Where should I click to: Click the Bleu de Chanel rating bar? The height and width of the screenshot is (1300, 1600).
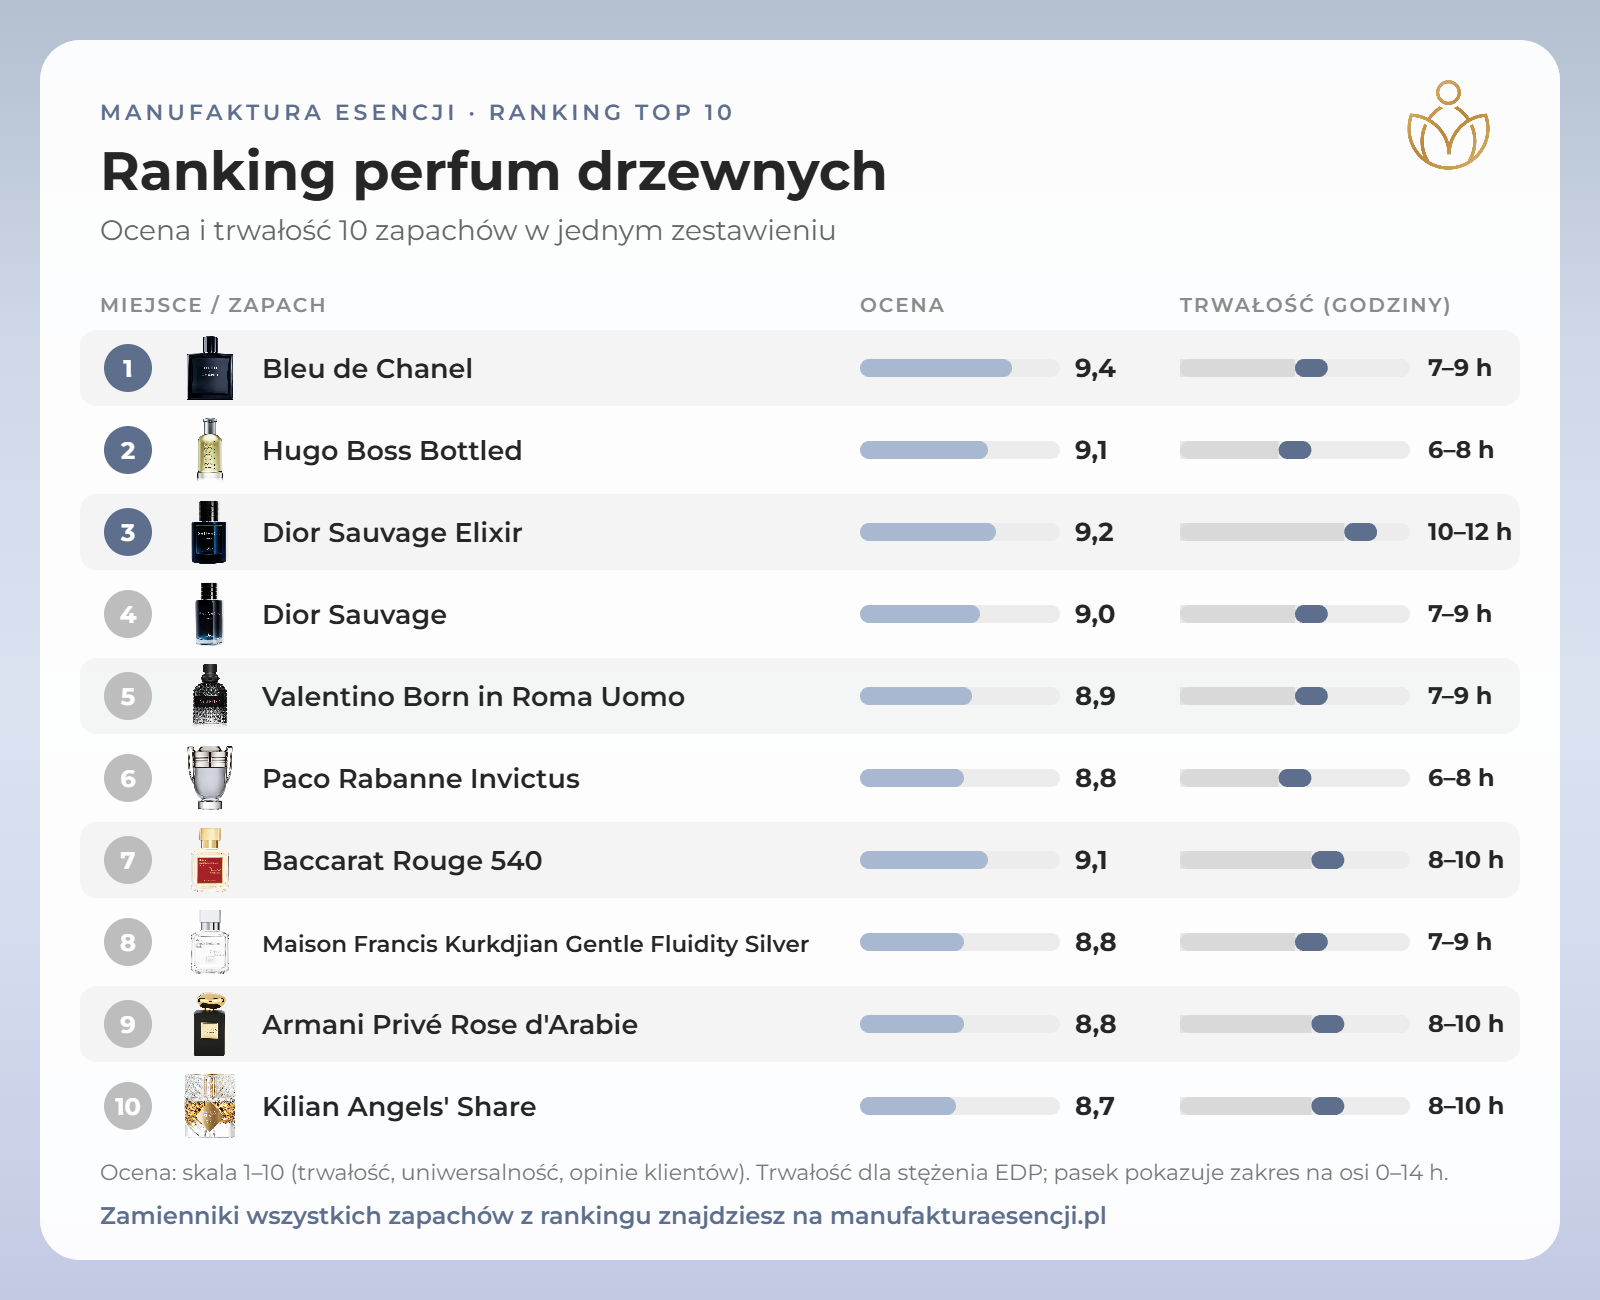click(960, 368)
